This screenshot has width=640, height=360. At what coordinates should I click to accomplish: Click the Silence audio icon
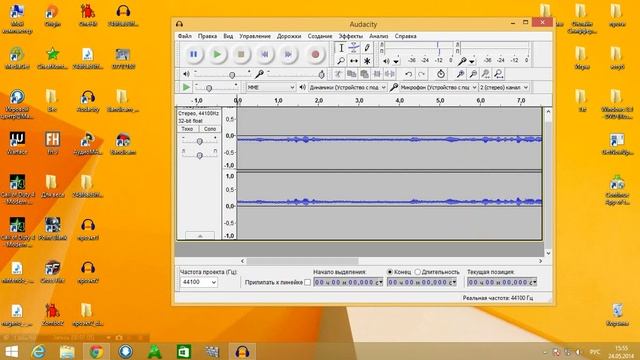(390, 74)
